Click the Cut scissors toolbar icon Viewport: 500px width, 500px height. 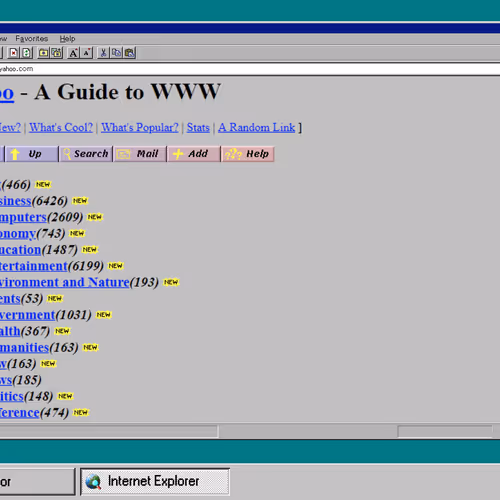click(104, 53)
